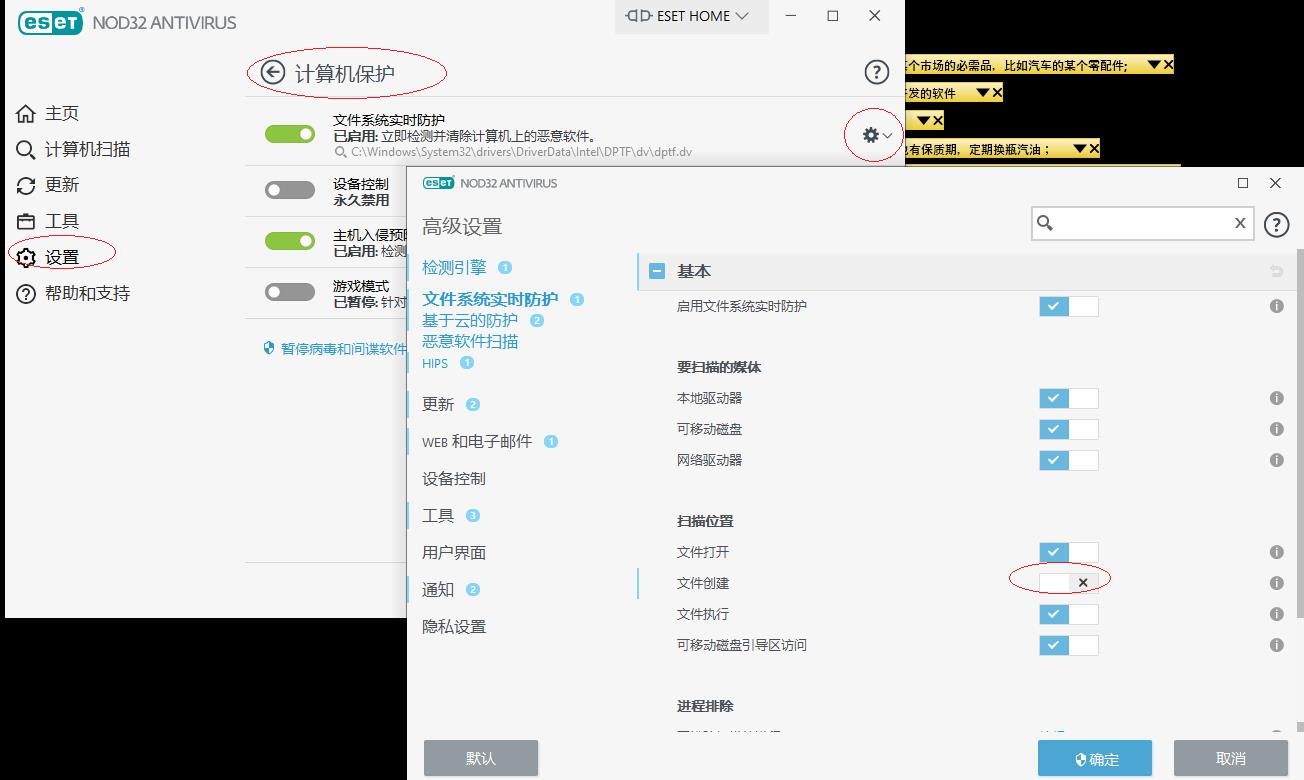Click info icon for 文件创建
This screenshot has width=1304, height=780.
pyautogui.click(x=1276, y=583)
